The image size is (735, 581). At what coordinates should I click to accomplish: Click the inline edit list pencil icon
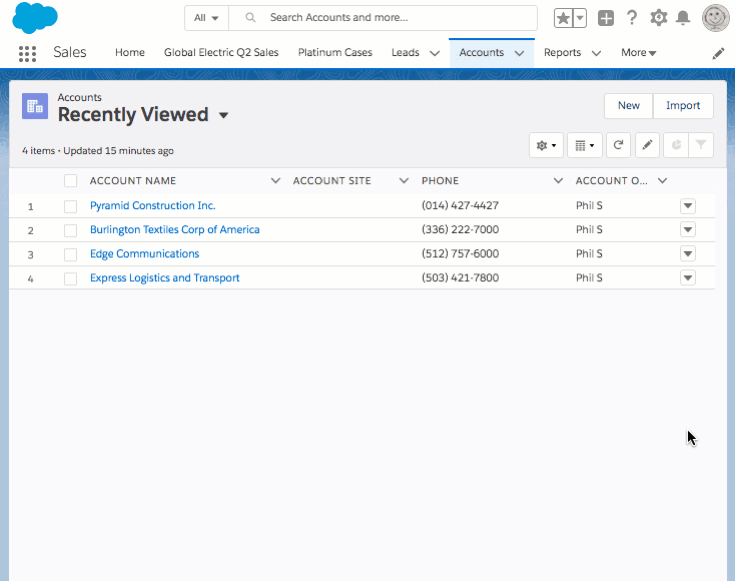(x=647, y=145)
